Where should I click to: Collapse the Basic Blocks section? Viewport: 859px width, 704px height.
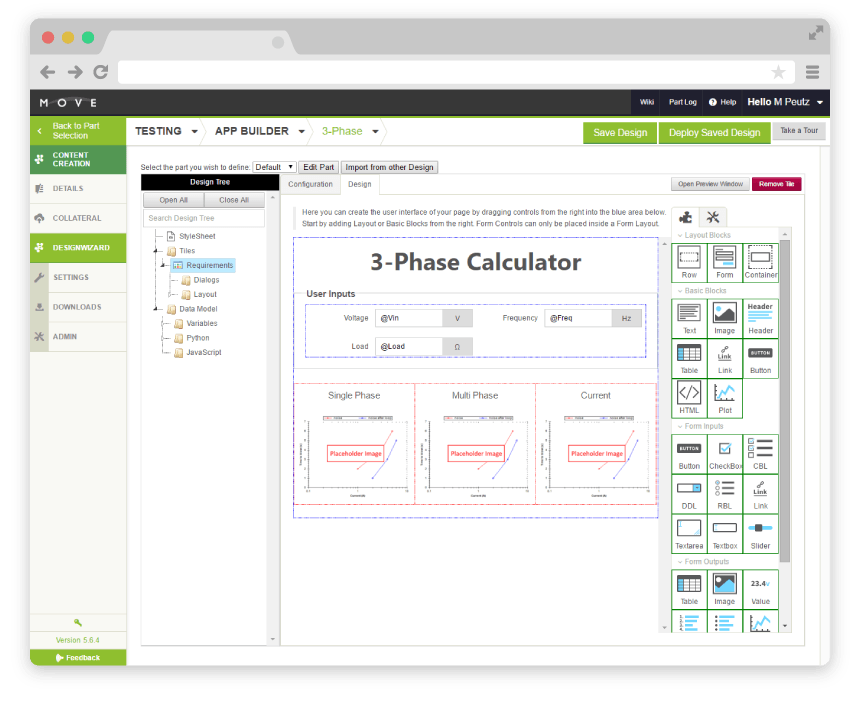[x=702, y=291]
